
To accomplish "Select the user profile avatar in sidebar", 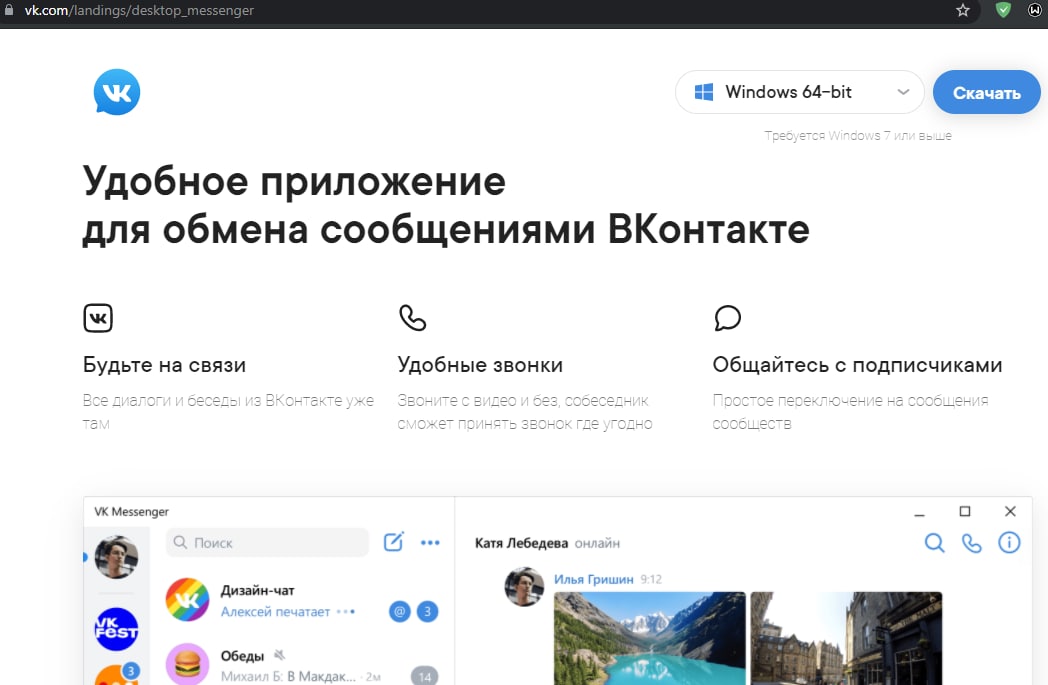I will pyautogui.click(x=116, y=557).
